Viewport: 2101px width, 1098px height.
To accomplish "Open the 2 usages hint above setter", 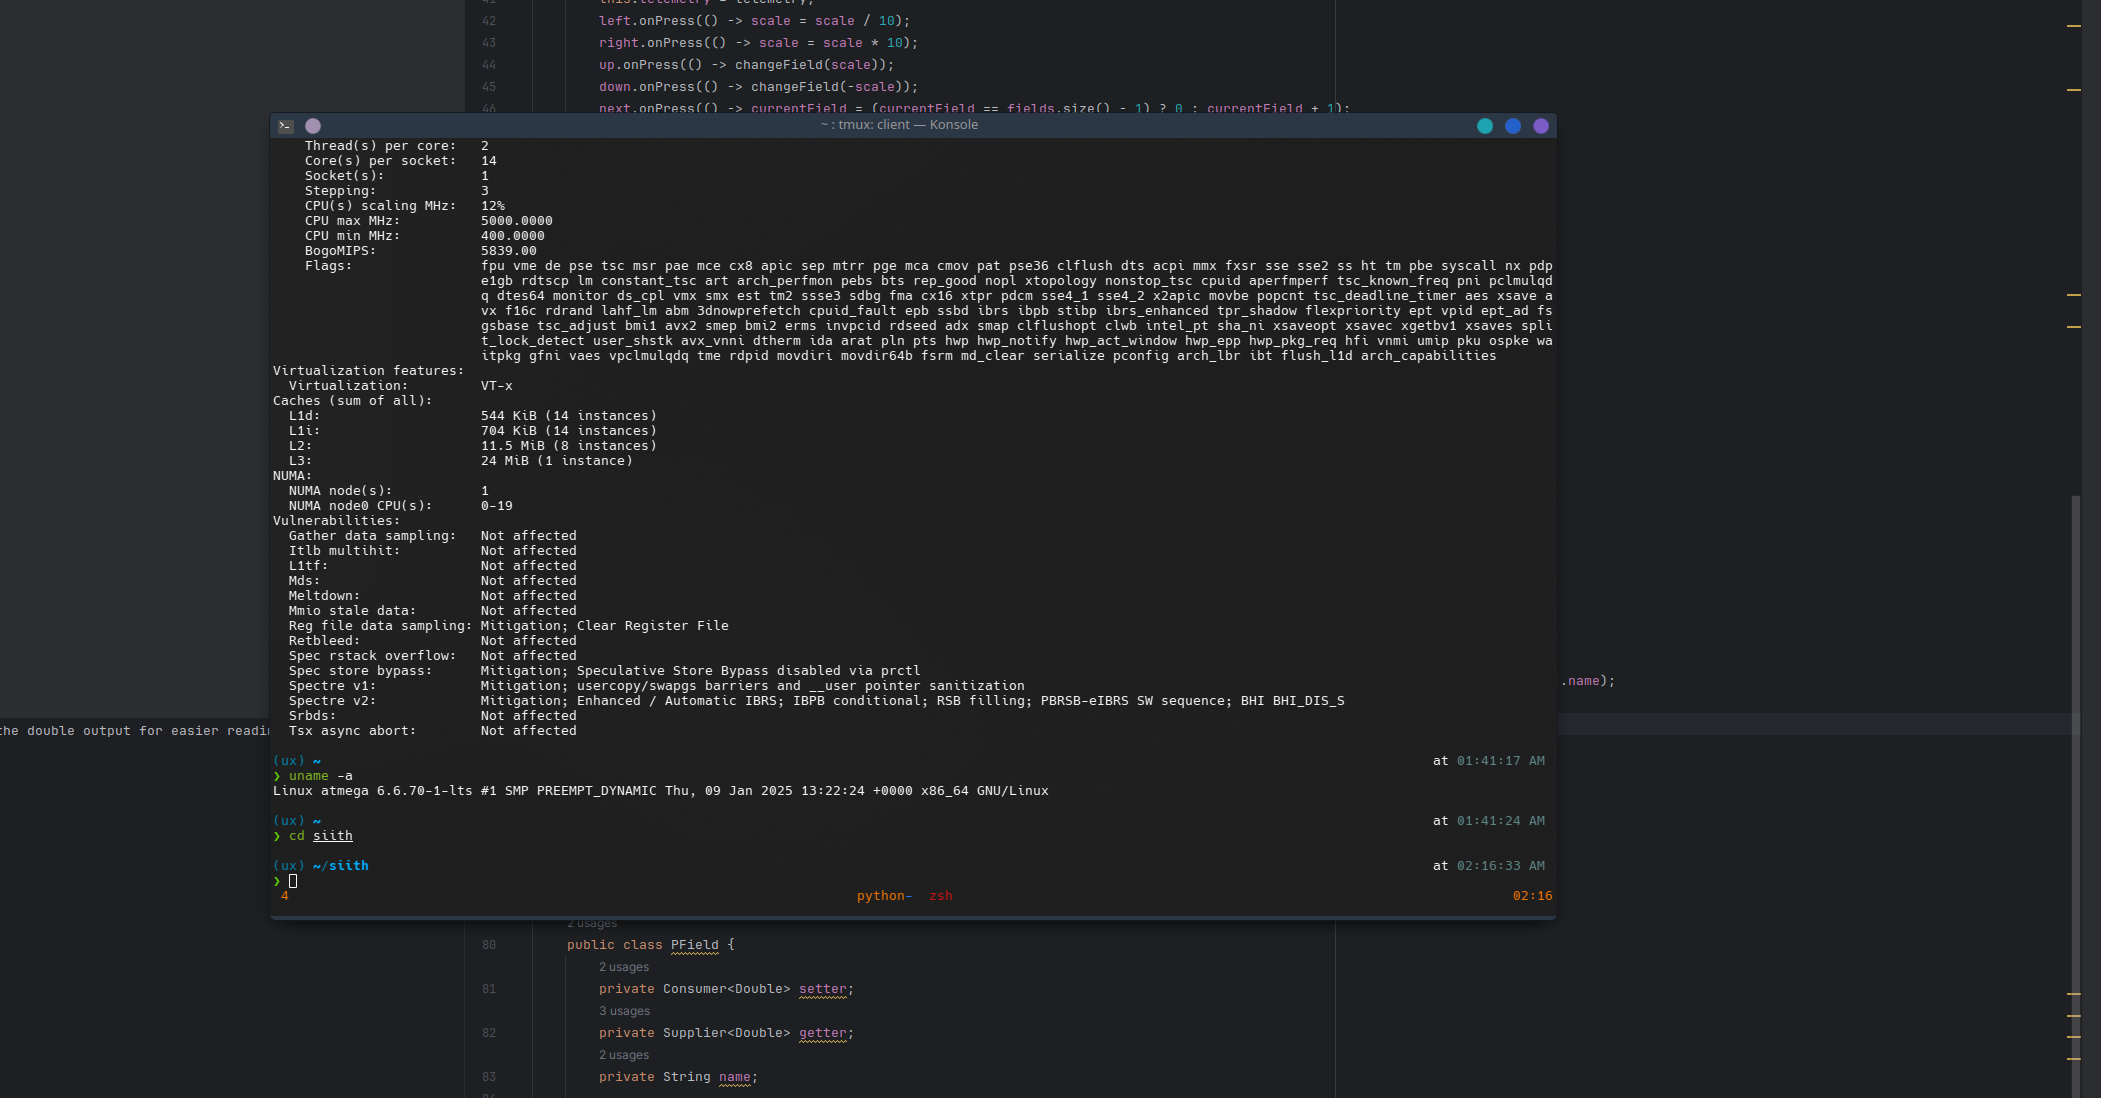I will click(x=624, y=967).
